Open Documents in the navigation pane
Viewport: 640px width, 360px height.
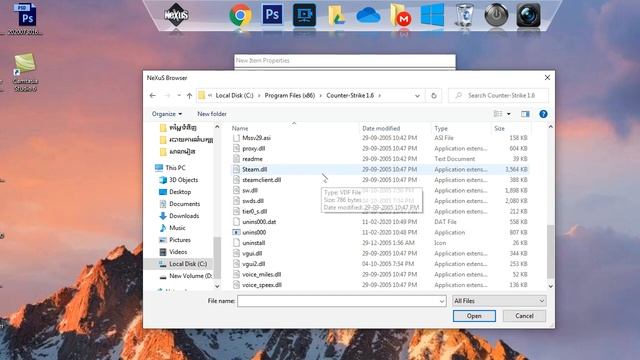coord(184,204)
